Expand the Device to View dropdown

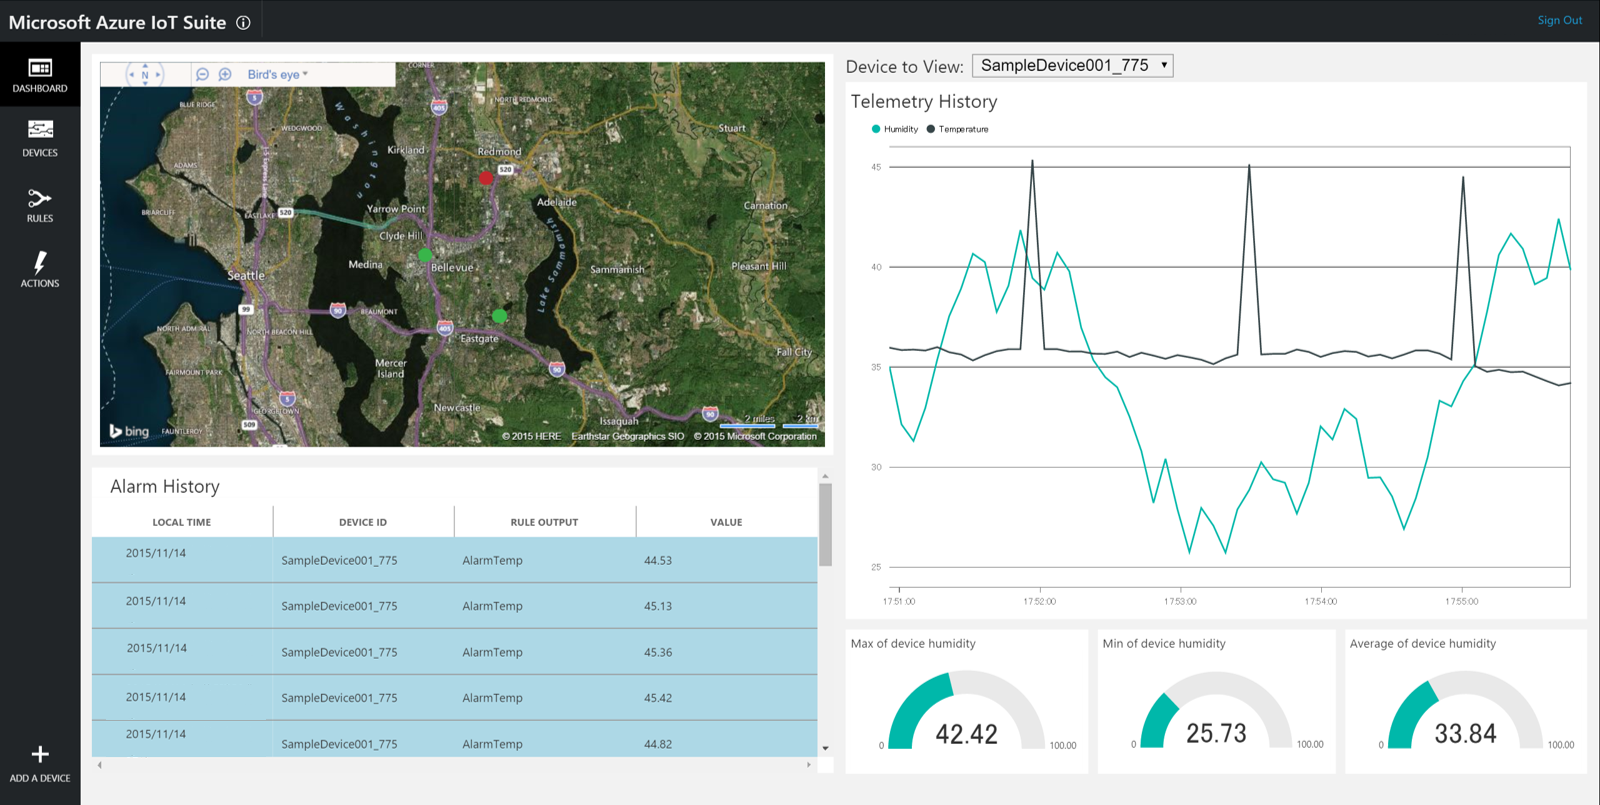(1072, 66)
